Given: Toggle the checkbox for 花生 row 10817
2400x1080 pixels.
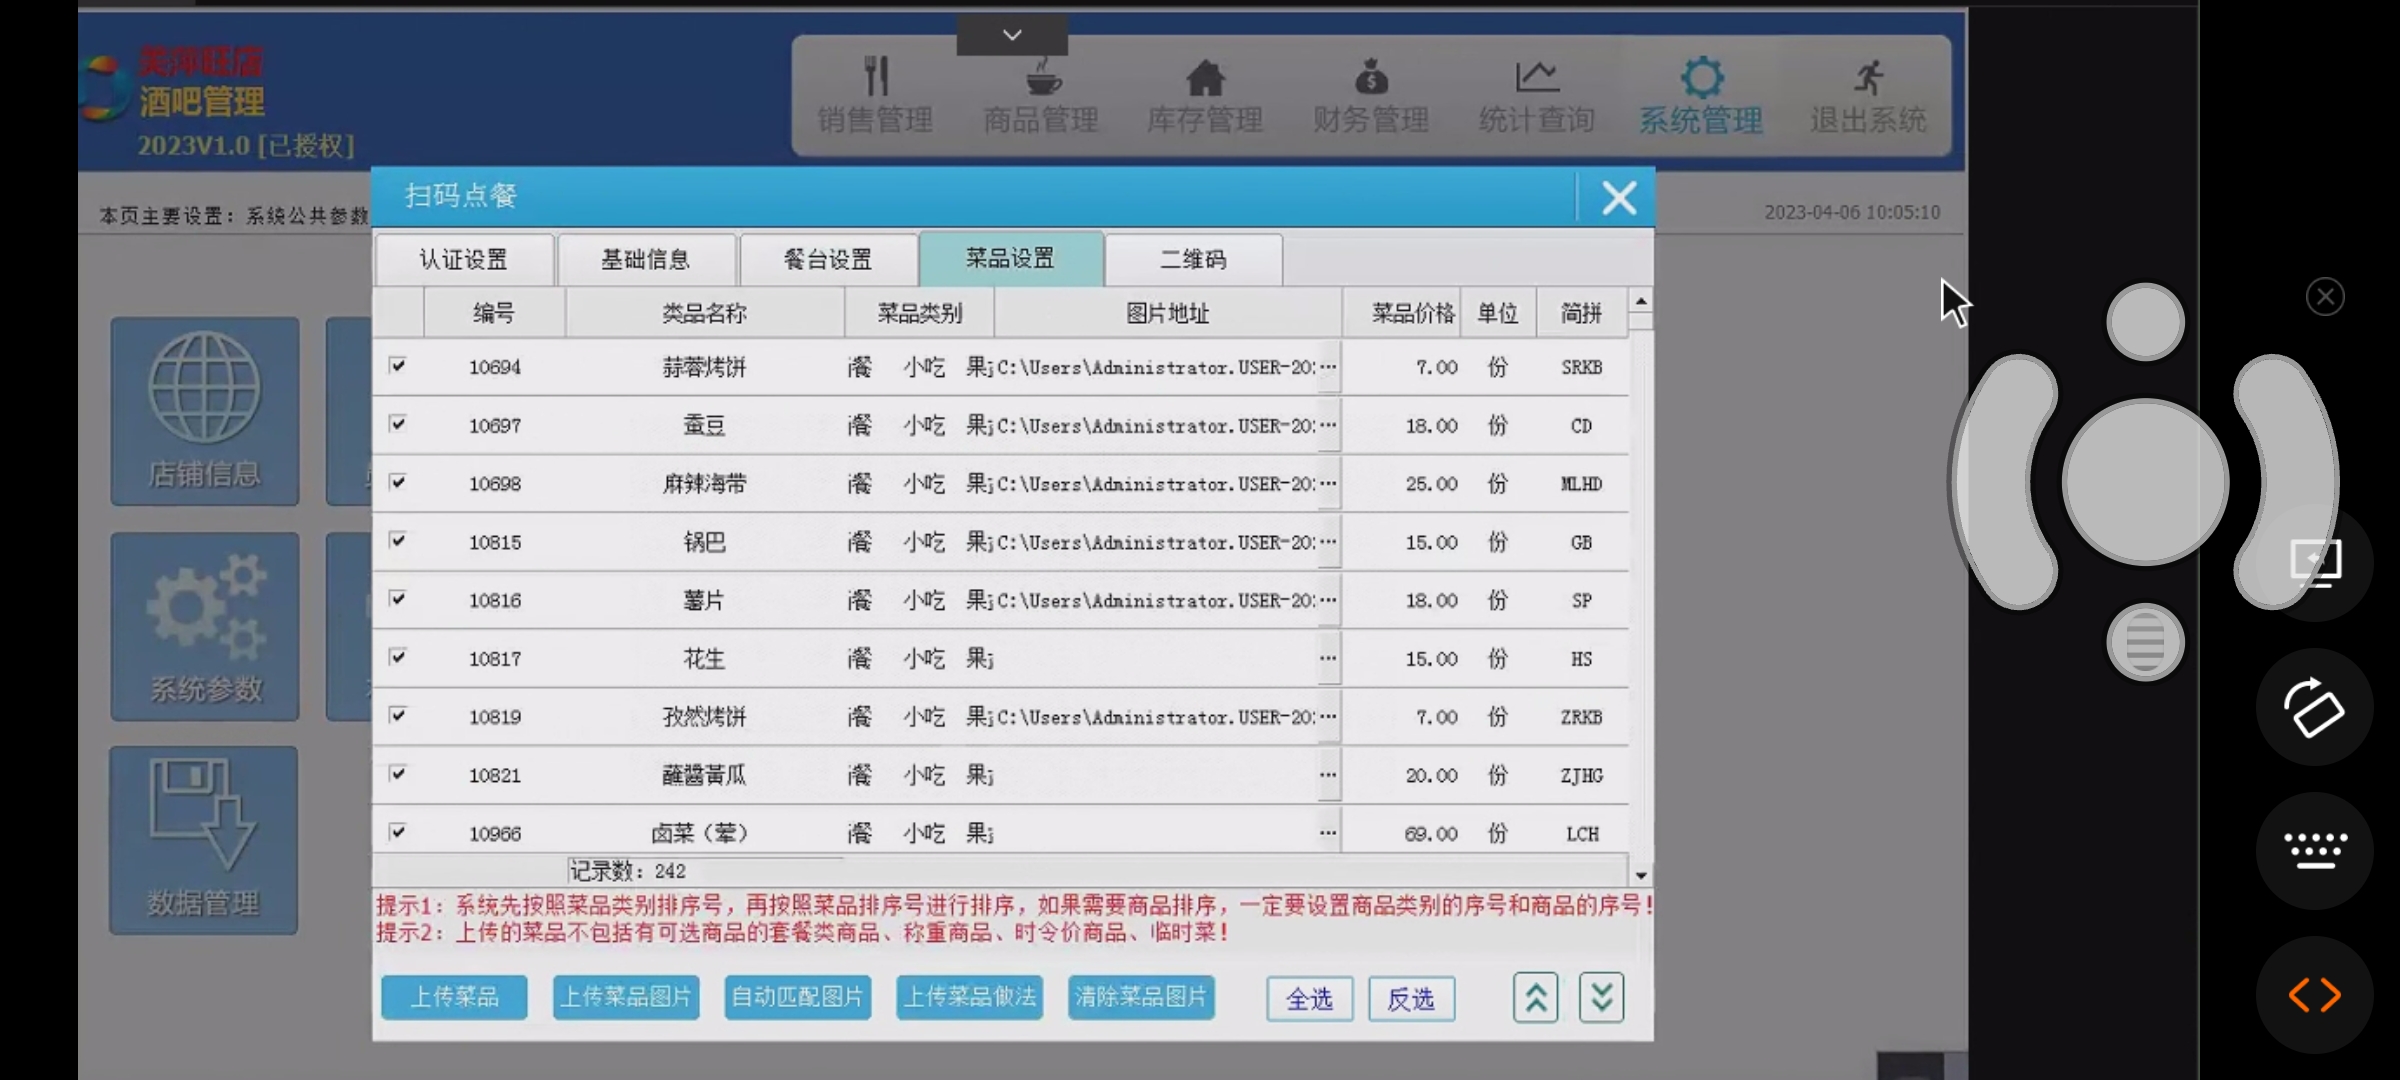Looking at the screenshot, I should pyautogui.click(x=398, y=657).
